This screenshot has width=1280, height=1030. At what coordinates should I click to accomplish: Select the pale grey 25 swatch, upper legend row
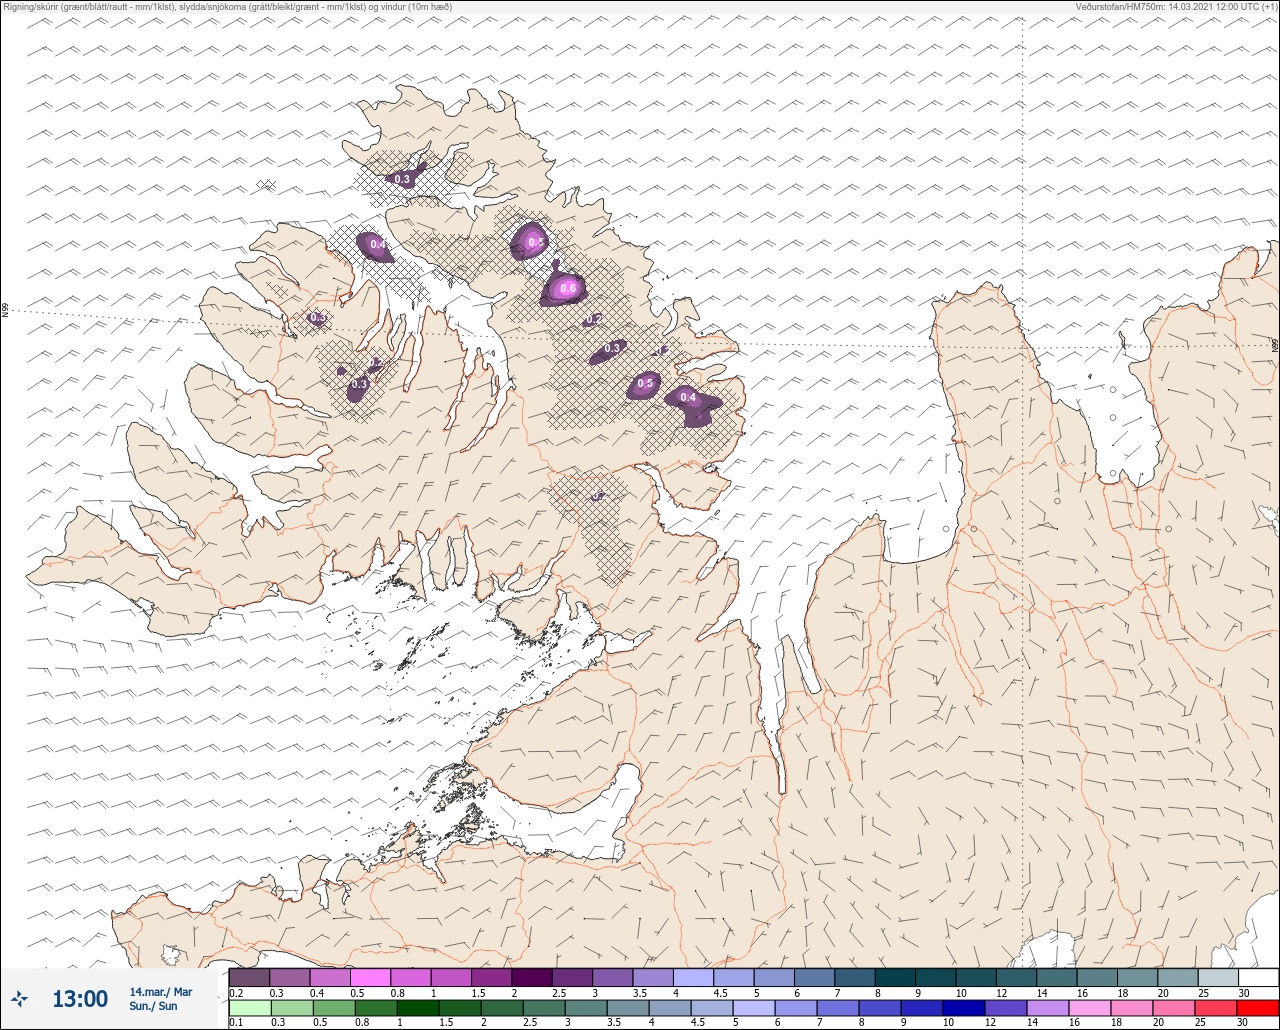1217,977
